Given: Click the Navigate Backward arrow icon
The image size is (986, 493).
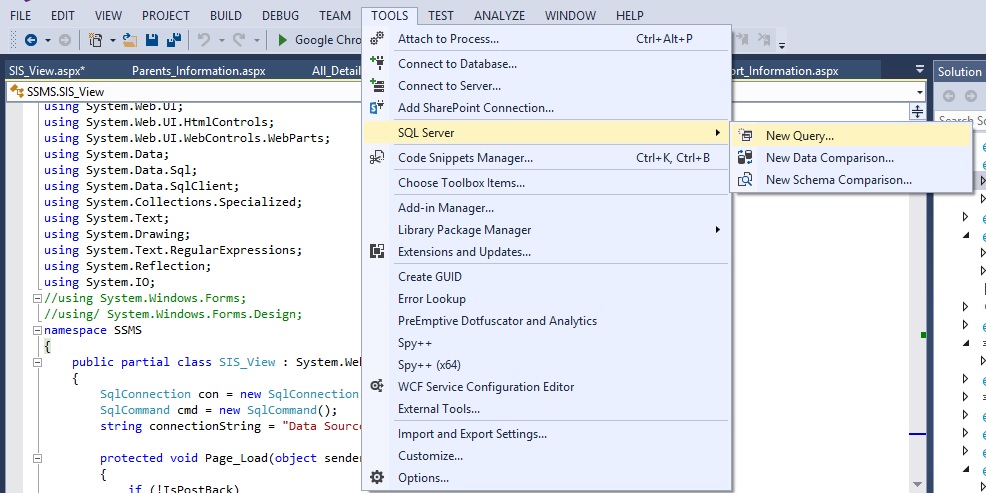Looking at the screenshot, I should pyautogui.click(x=30, y=40).
